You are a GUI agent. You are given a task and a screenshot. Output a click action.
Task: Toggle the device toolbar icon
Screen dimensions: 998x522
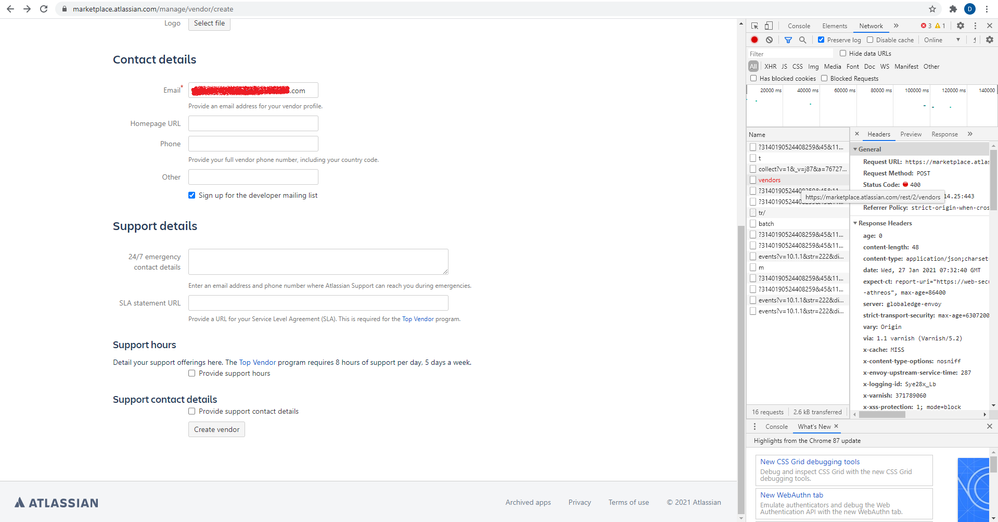pos(768,26)
